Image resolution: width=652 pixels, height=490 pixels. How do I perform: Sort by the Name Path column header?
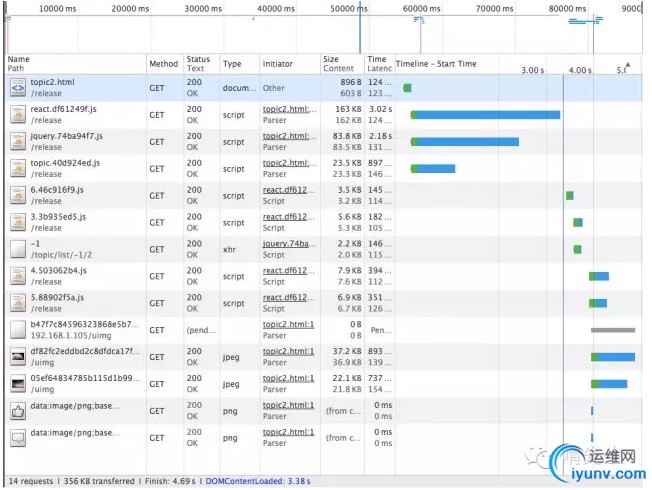point(76,64)
